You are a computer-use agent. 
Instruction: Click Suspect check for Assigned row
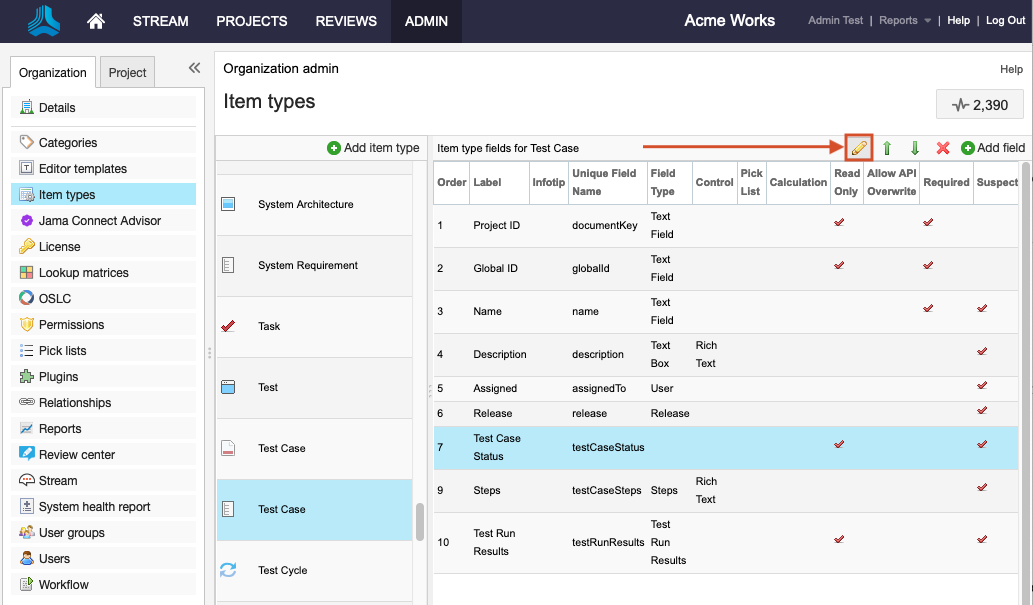[x=982, y=385]
